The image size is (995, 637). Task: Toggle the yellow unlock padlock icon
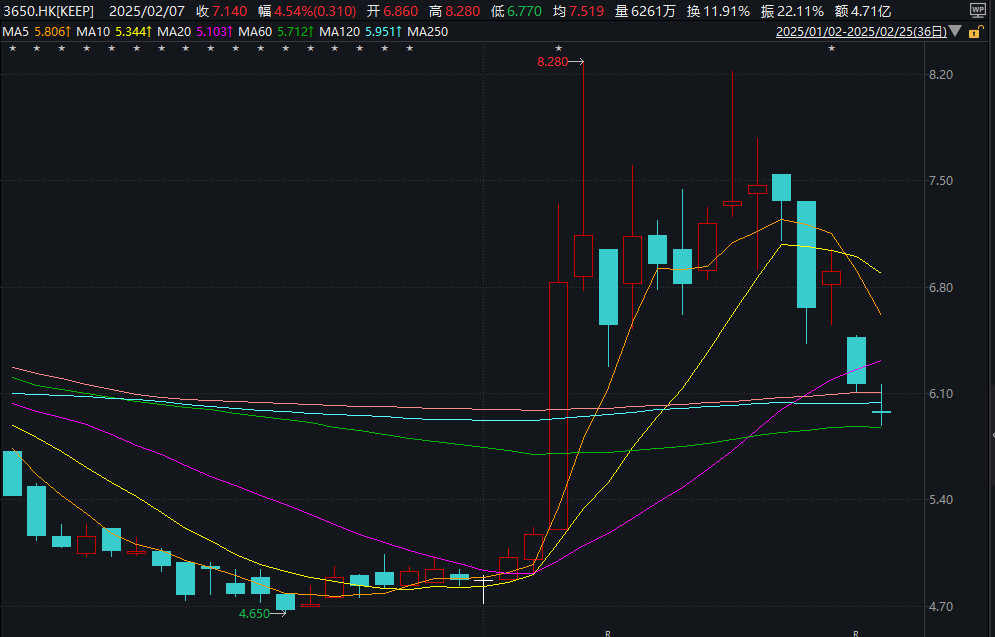pyautogui.click(x=975, y=32)
